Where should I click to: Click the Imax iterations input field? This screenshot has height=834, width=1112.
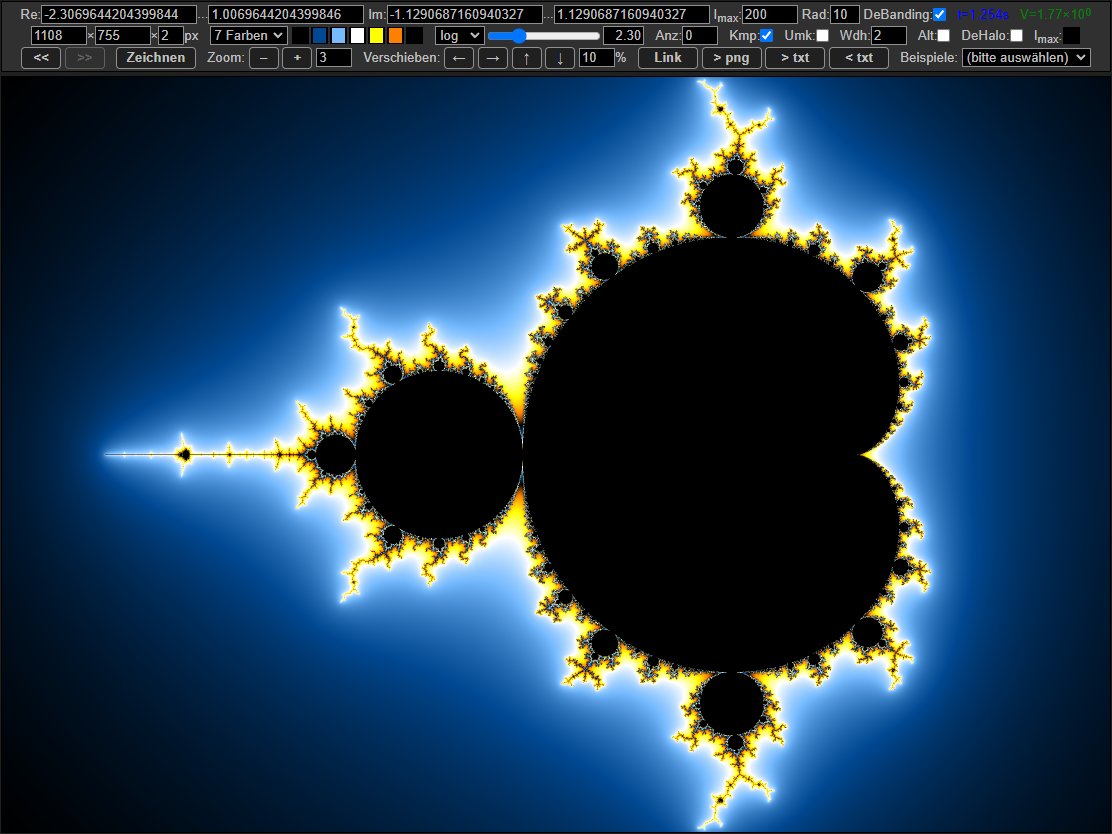click(x=769, y=15)
